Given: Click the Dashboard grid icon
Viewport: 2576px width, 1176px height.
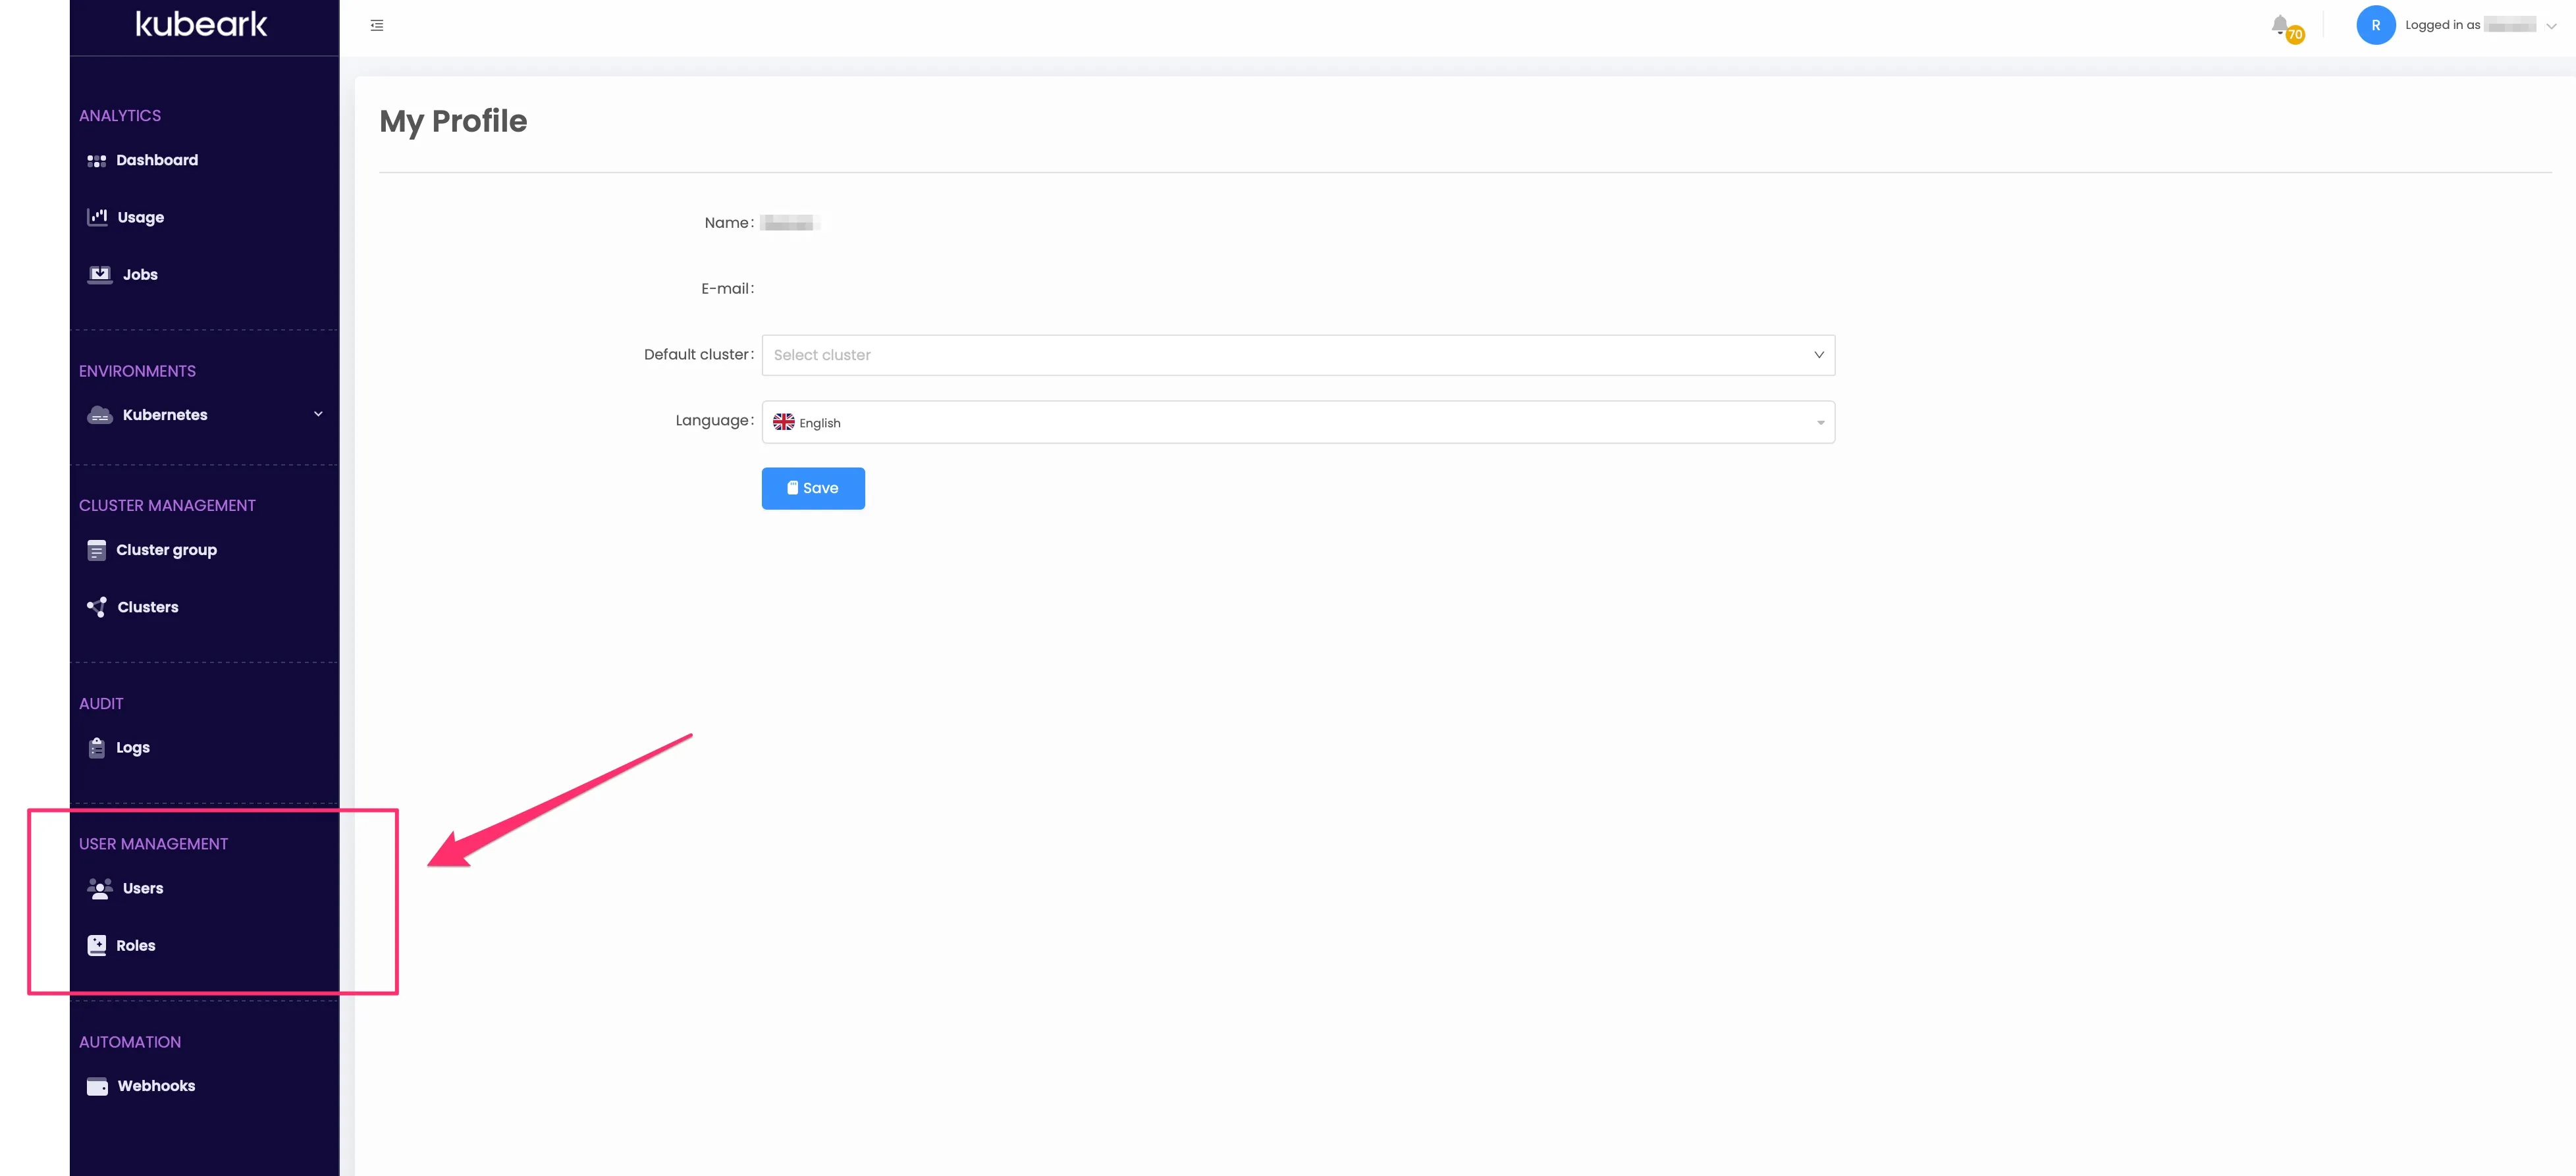Looking at the screenshot, I should tap(96, 161).
